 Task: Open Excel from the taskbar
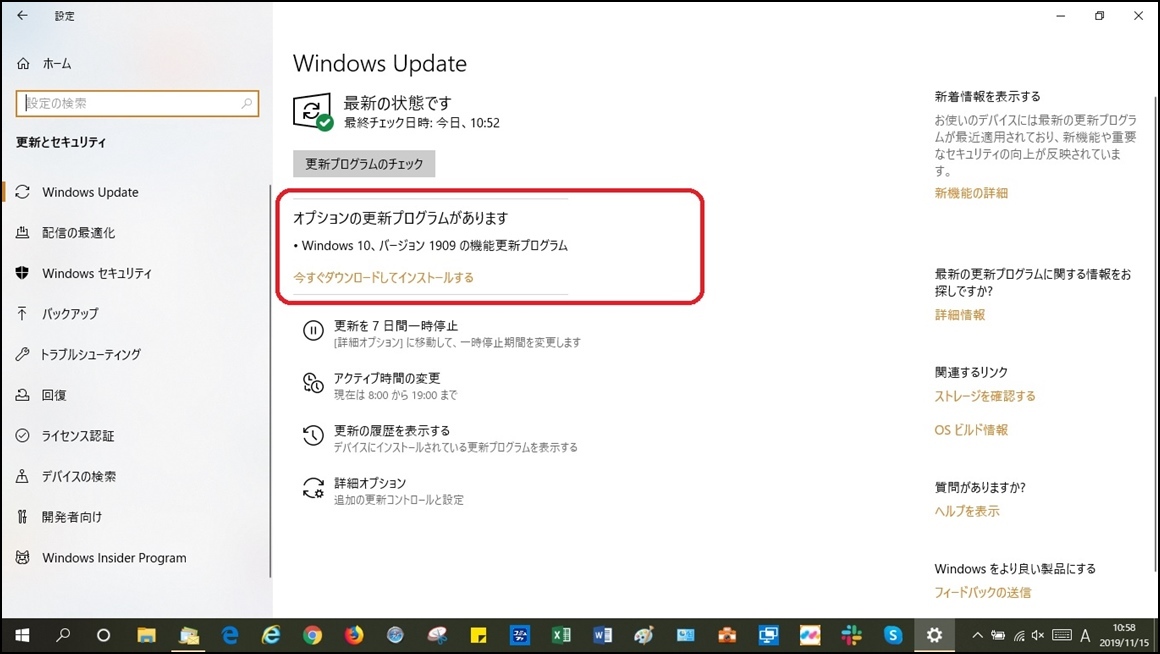pos(561,636)
